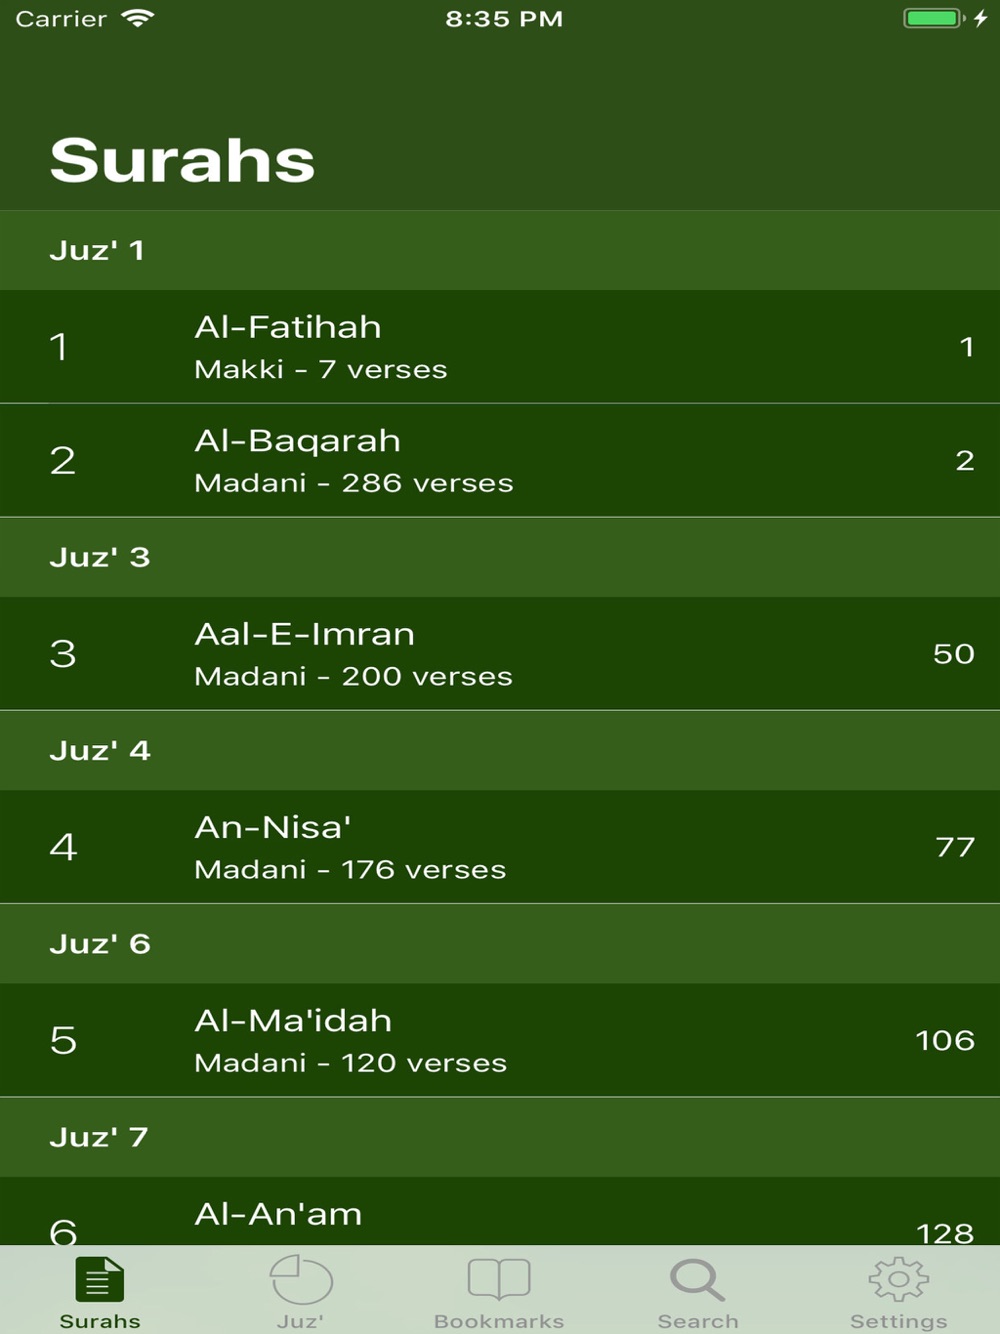The image size is (1000, 1334).
Task: Select the Bookmarks tab label
Action: coord(499,1321)
